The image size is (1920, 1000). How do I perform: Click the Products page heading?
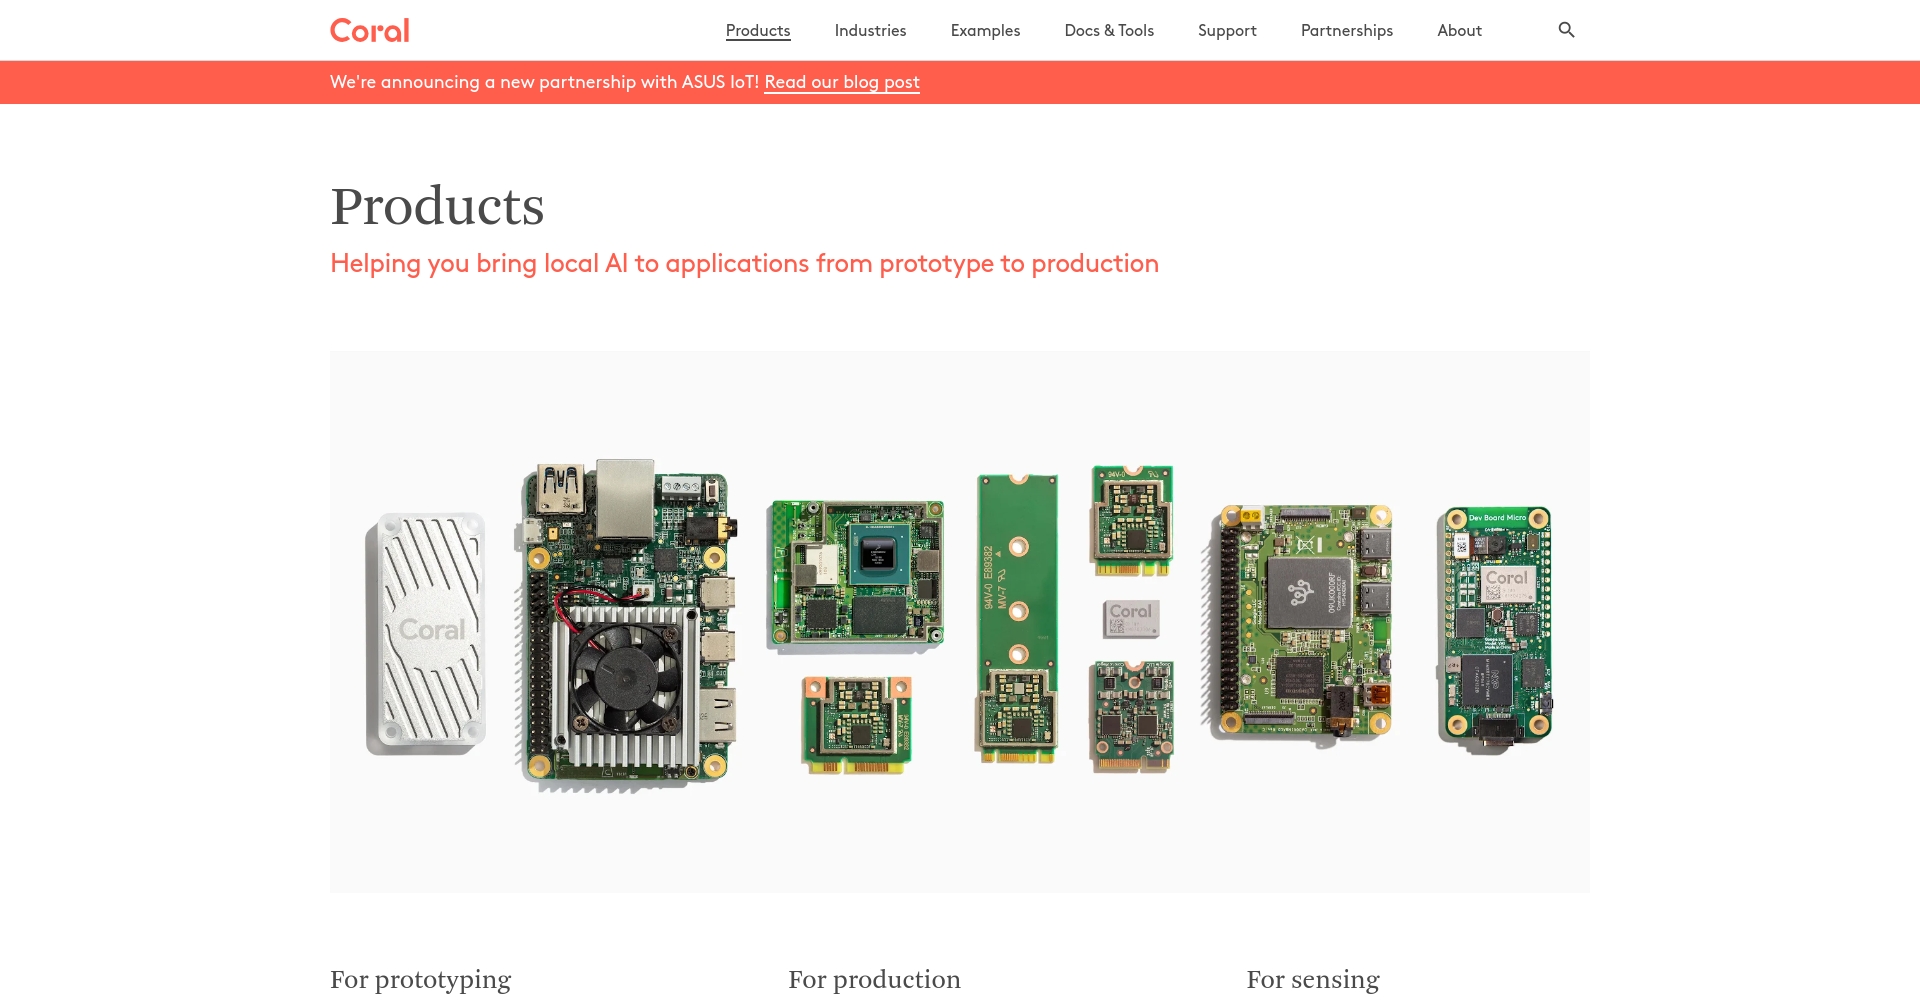(x=437, y=206)
